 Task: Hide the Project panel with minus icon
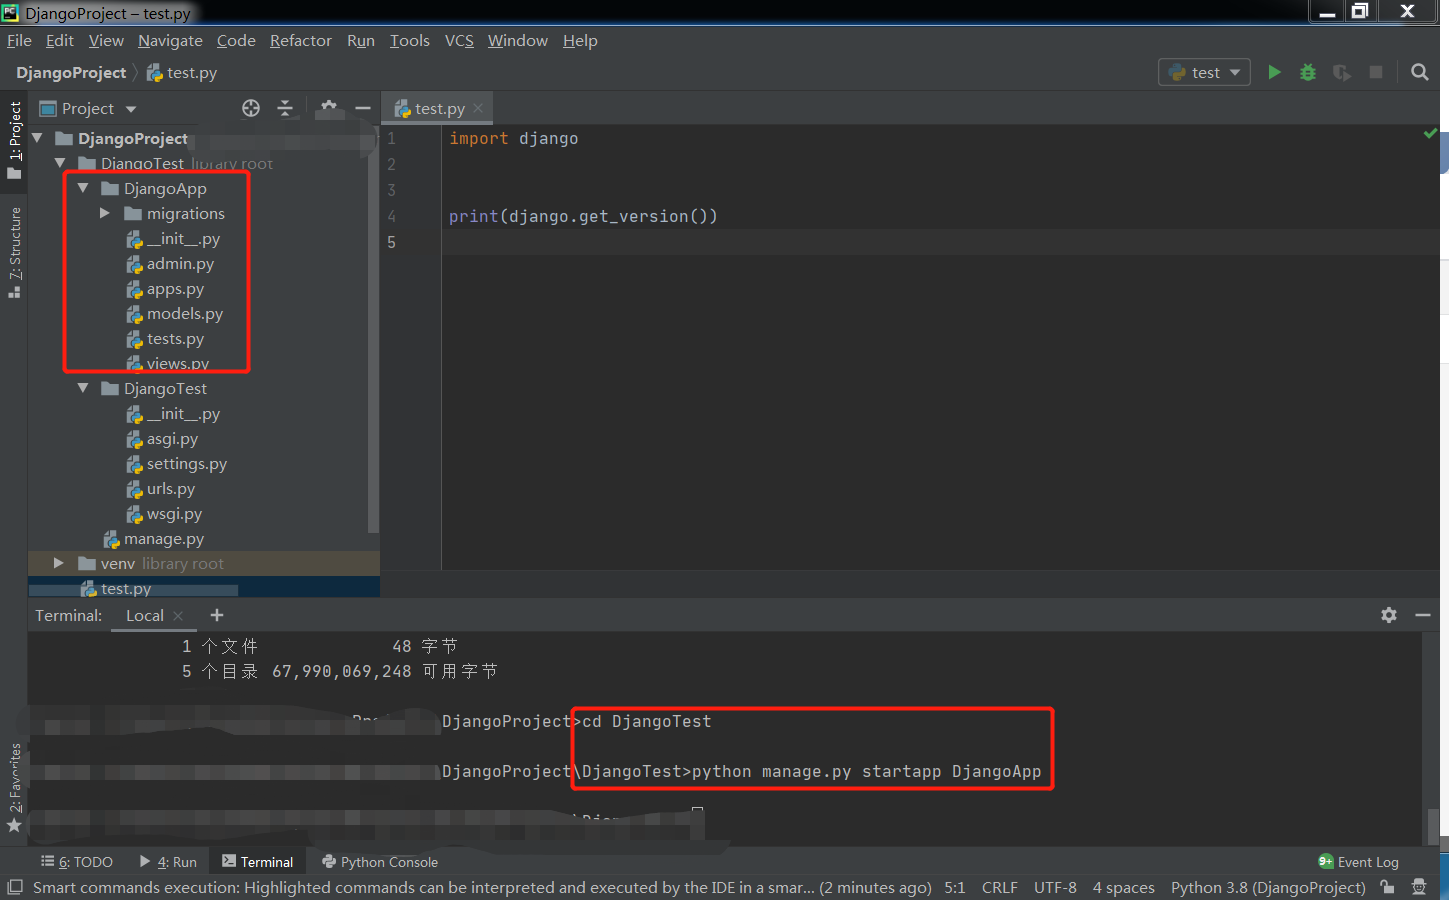[363, 108]
